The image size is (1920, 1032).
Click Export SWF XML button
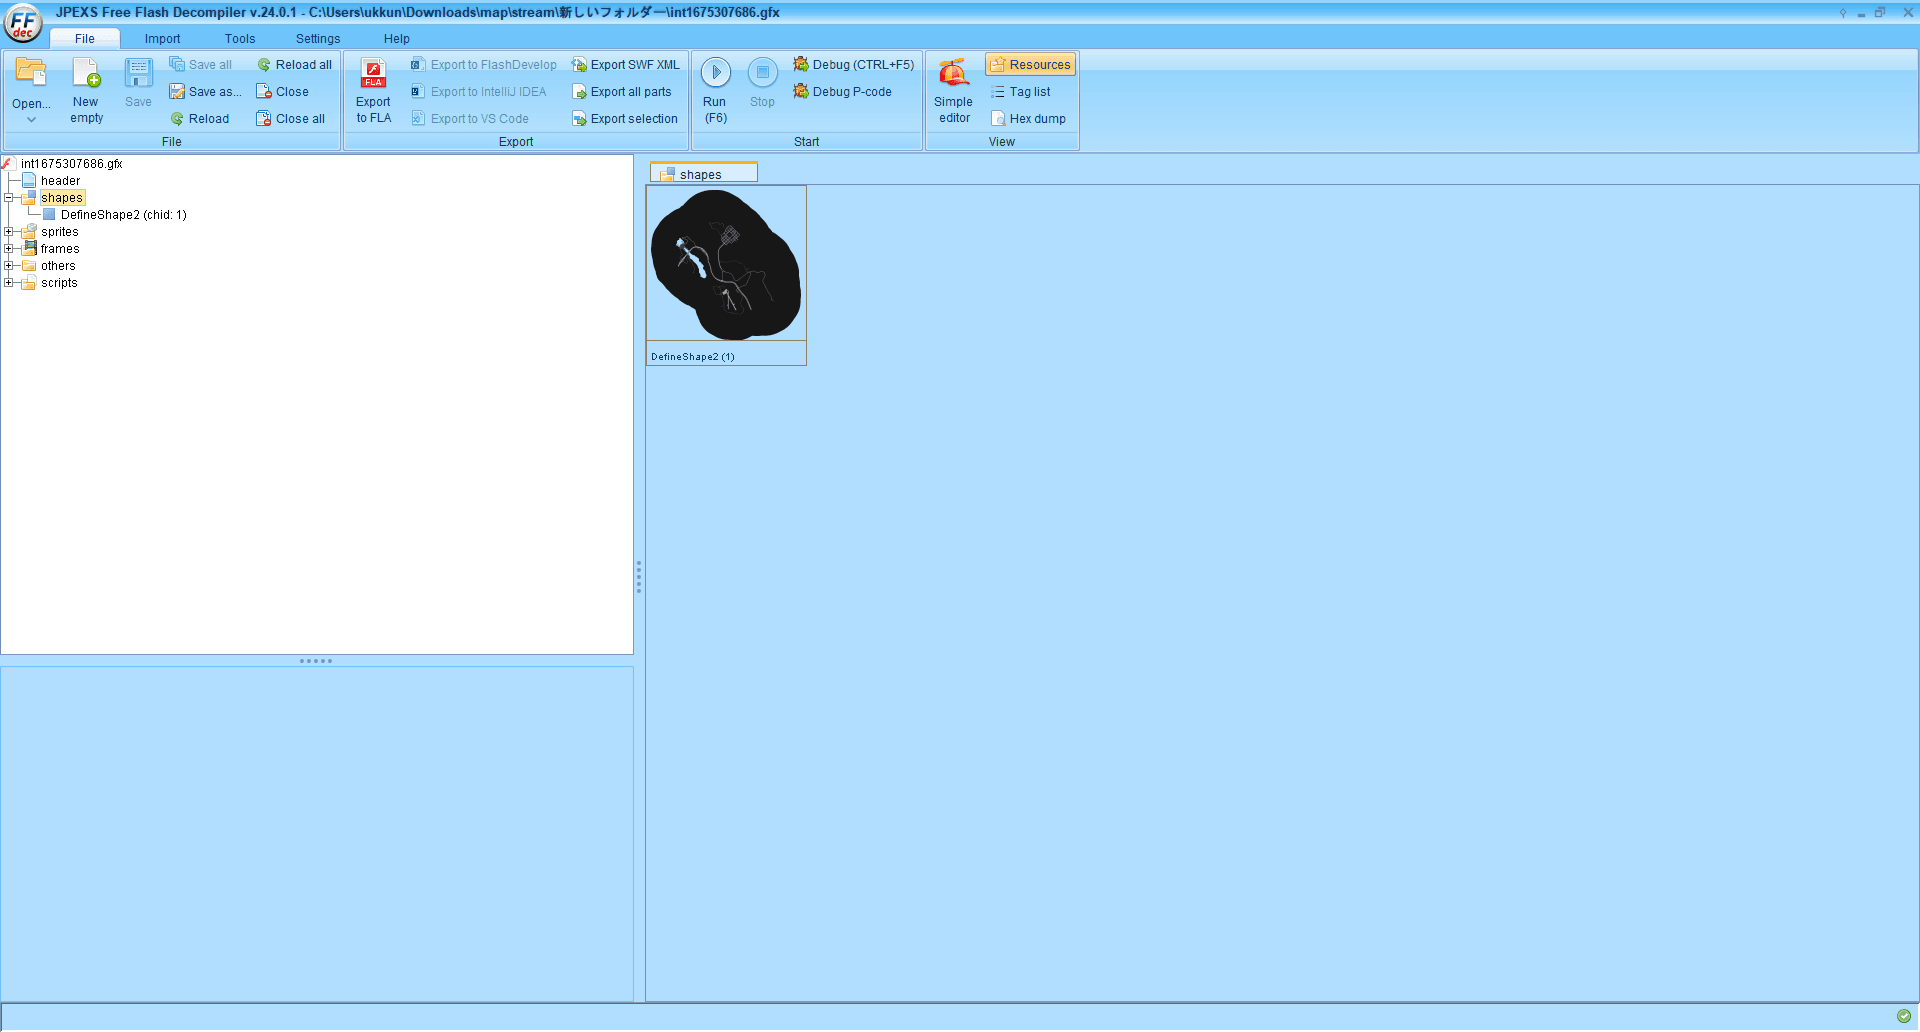tap(625, 65)
